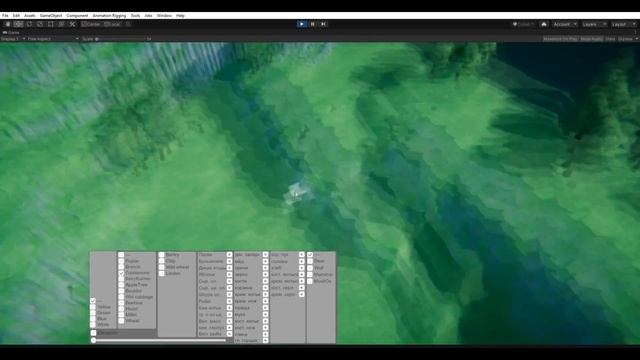Check the Wolf checkbox
The width and height of the screenshot is (640, 360).
coord(310,268)
